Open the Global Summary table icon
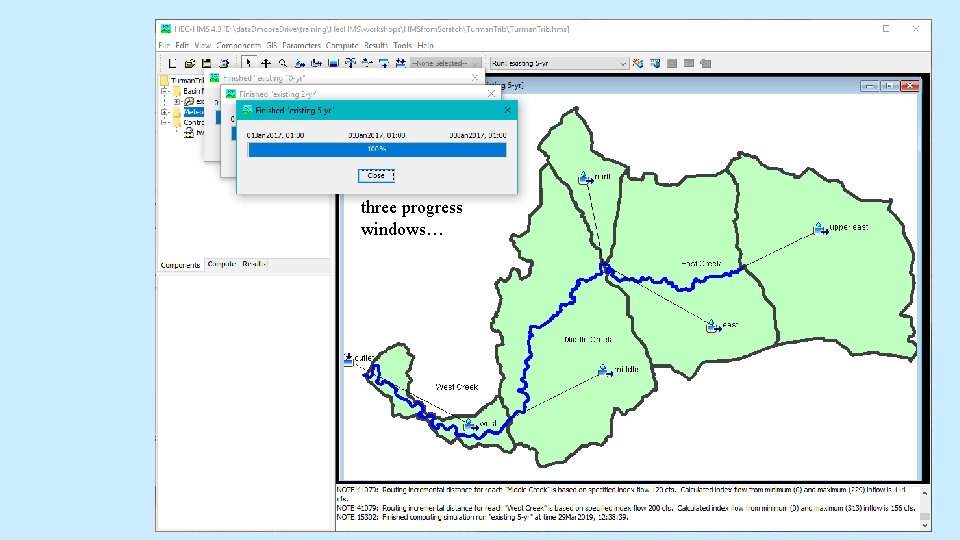Viewport: 960px width, 540px height. pos(655,63)
